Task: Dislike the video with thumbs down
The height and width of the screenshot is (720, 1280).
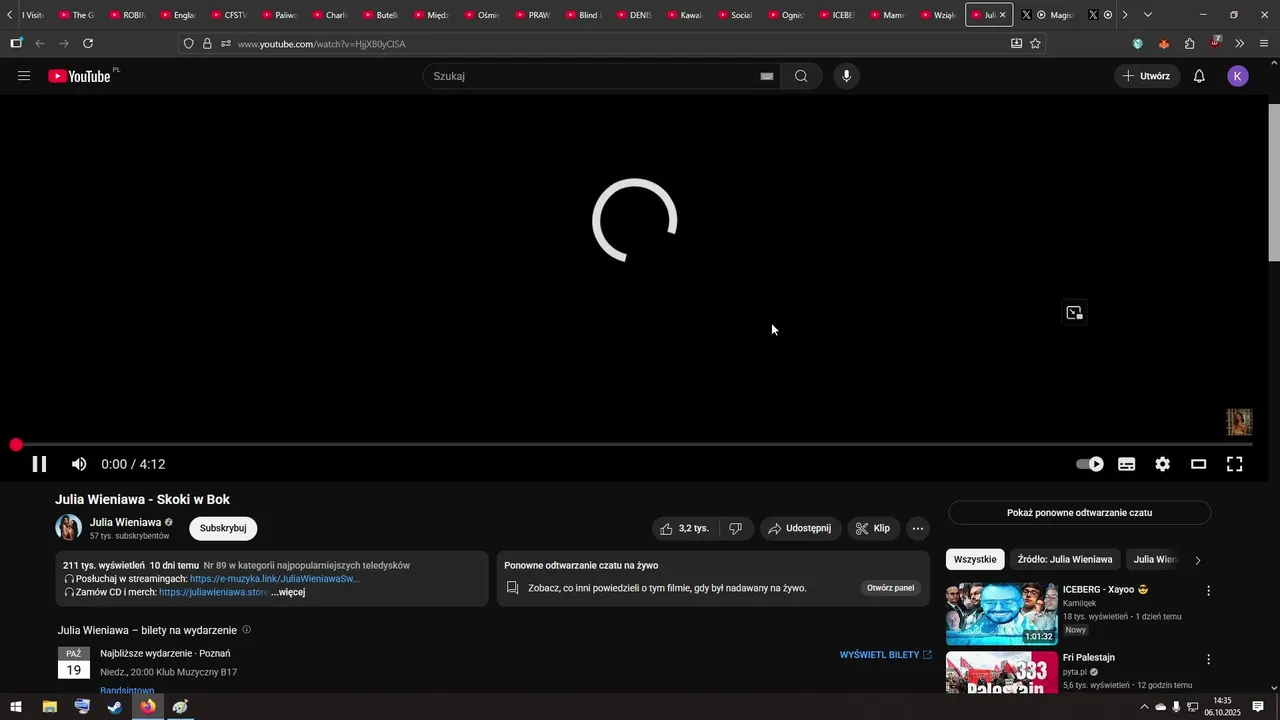Action: tap(736, 528)
